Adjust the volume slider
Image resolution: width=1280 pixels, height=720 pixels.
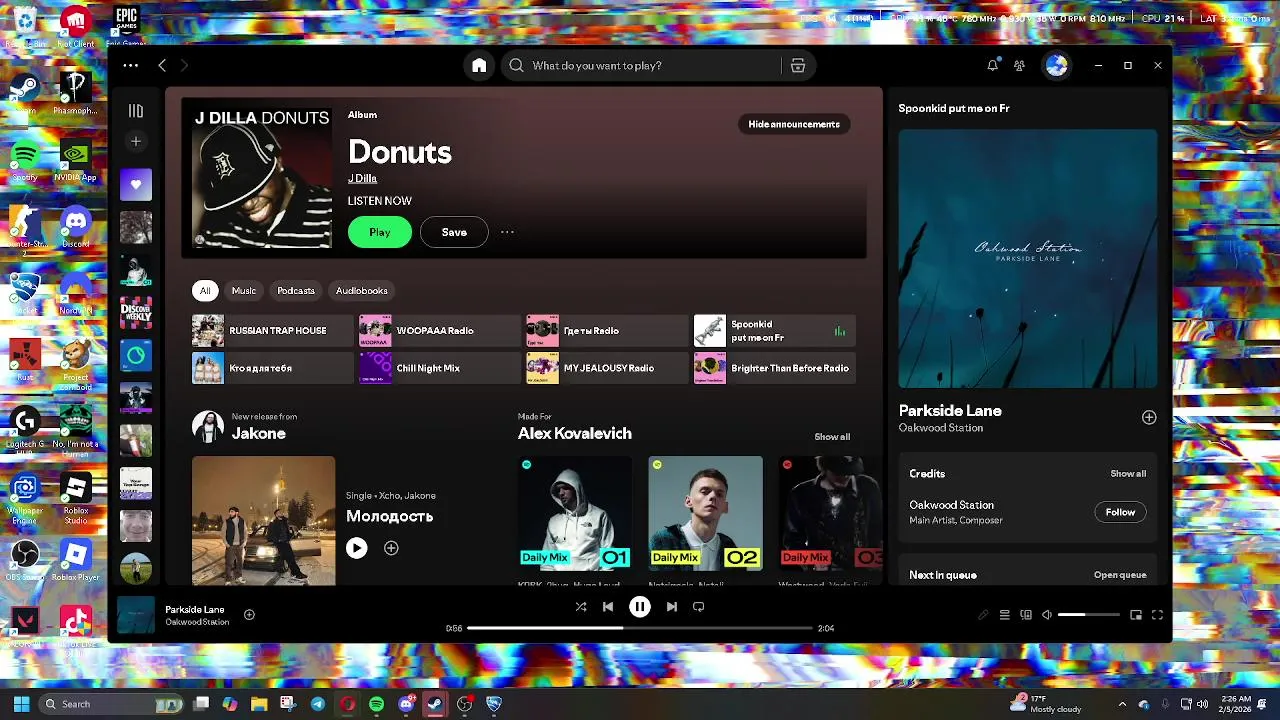(1088, 615)
